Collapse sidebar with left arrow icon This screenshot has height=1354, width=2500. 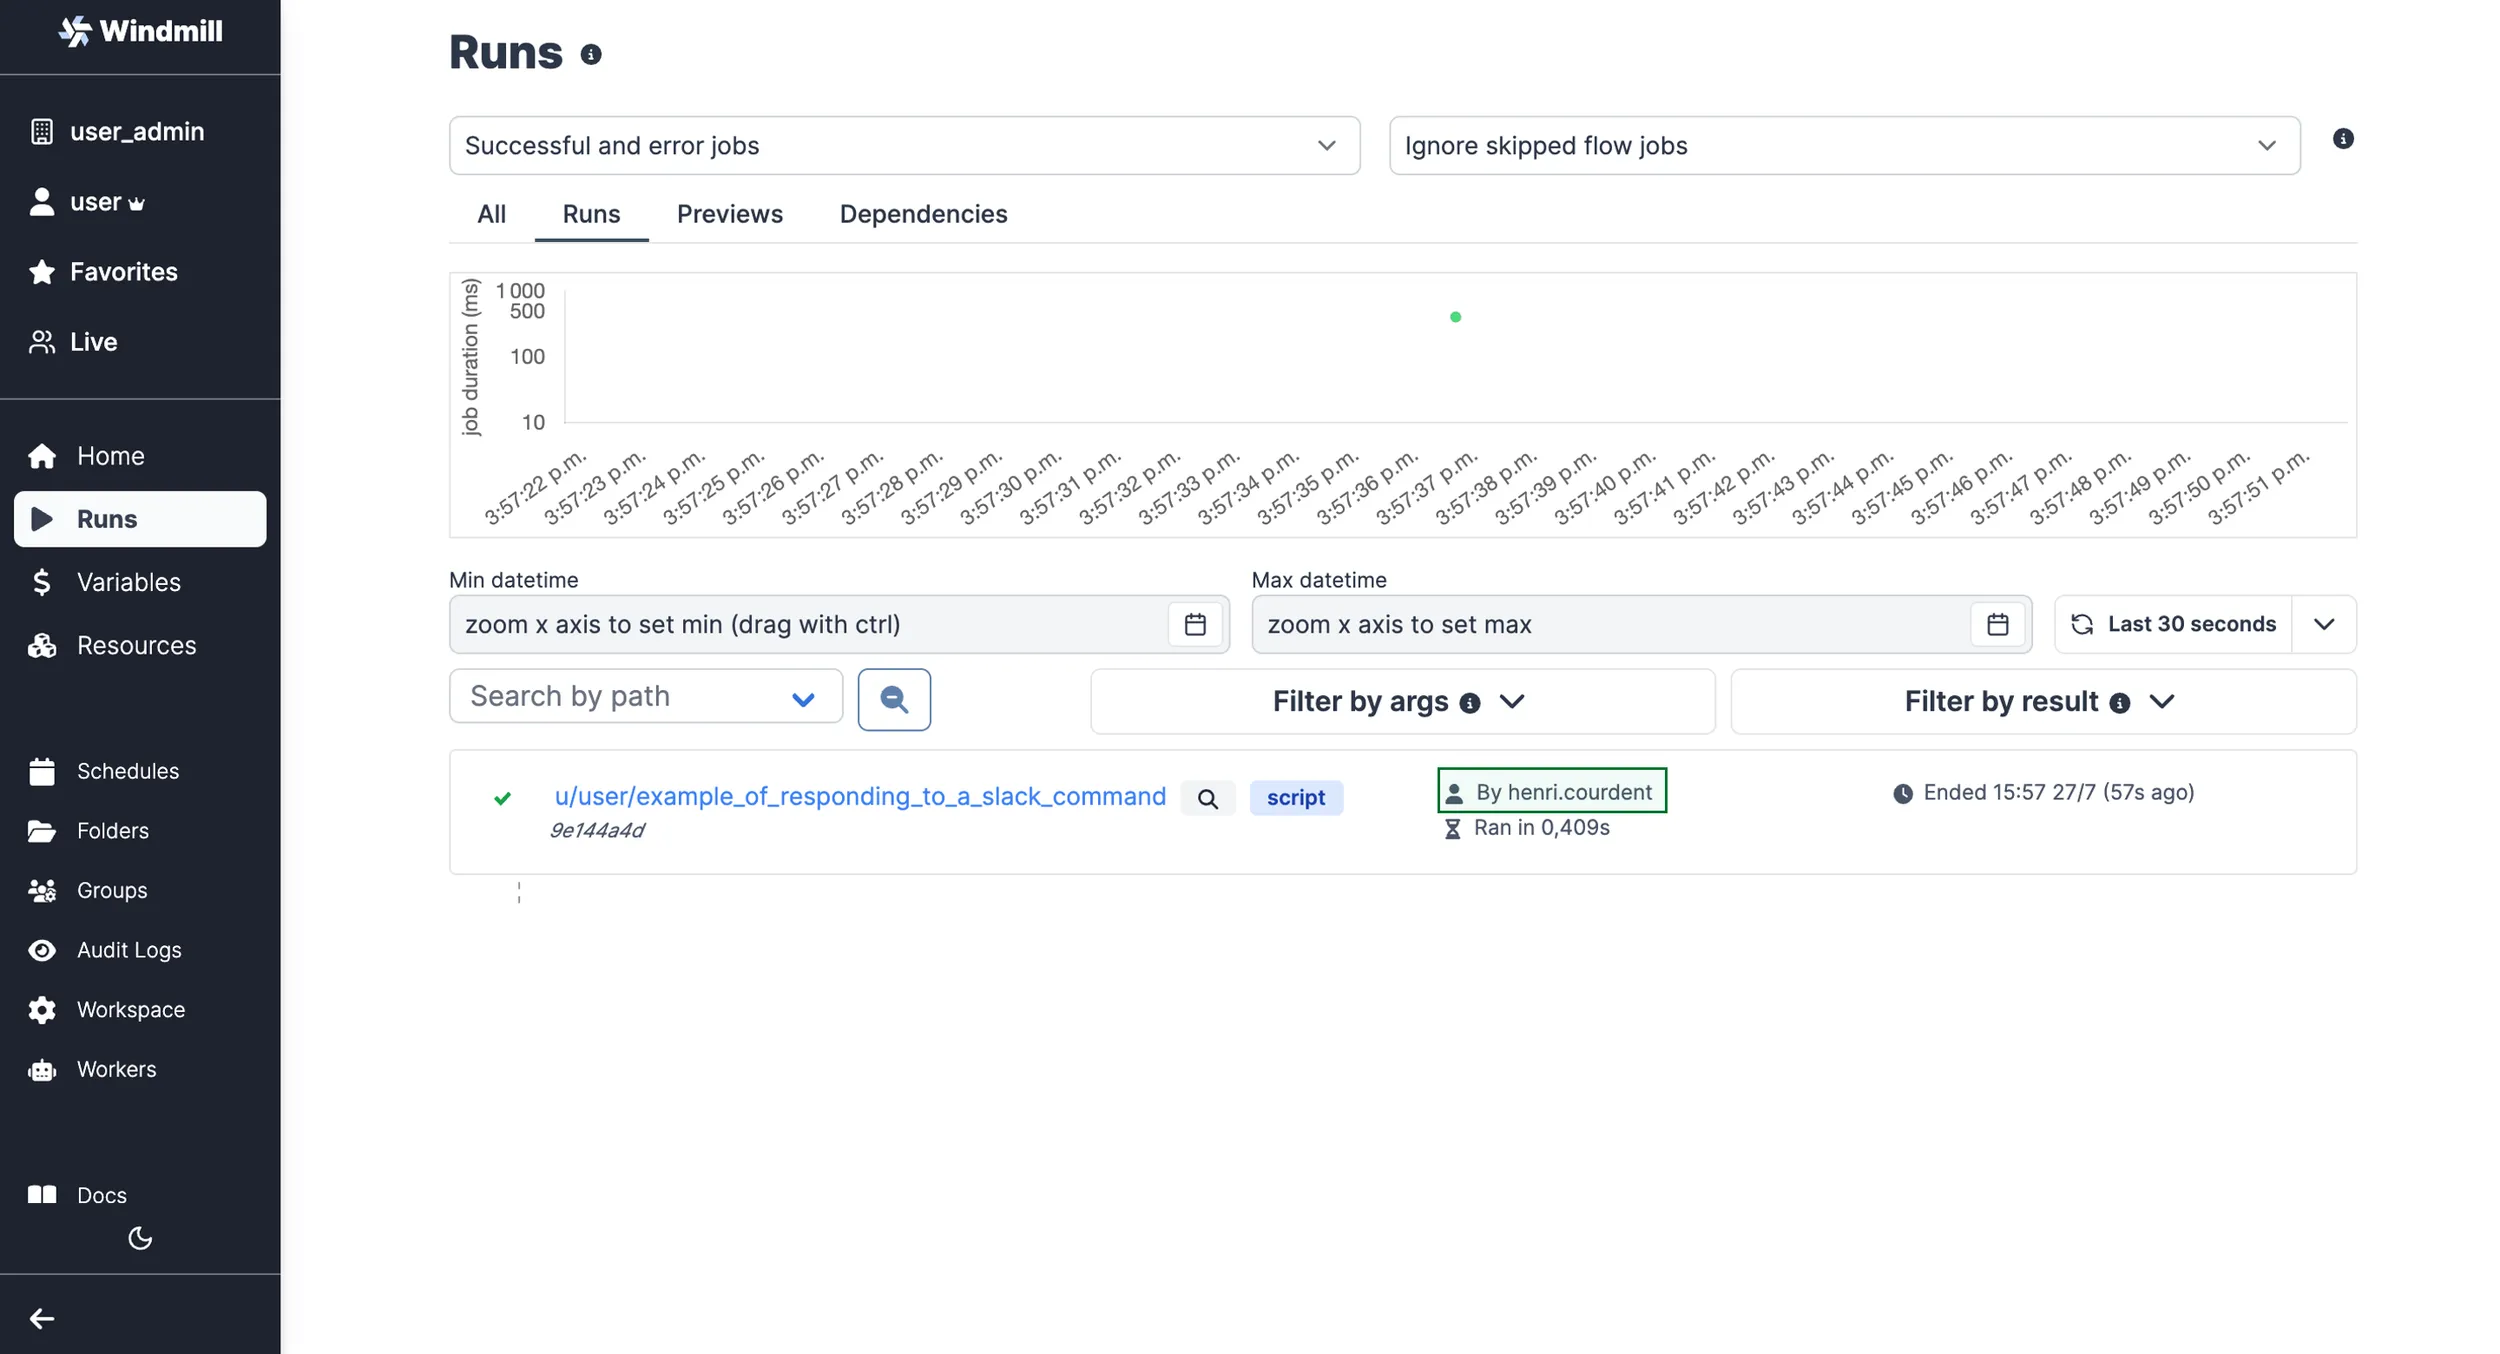click(x=41, y=1318)
